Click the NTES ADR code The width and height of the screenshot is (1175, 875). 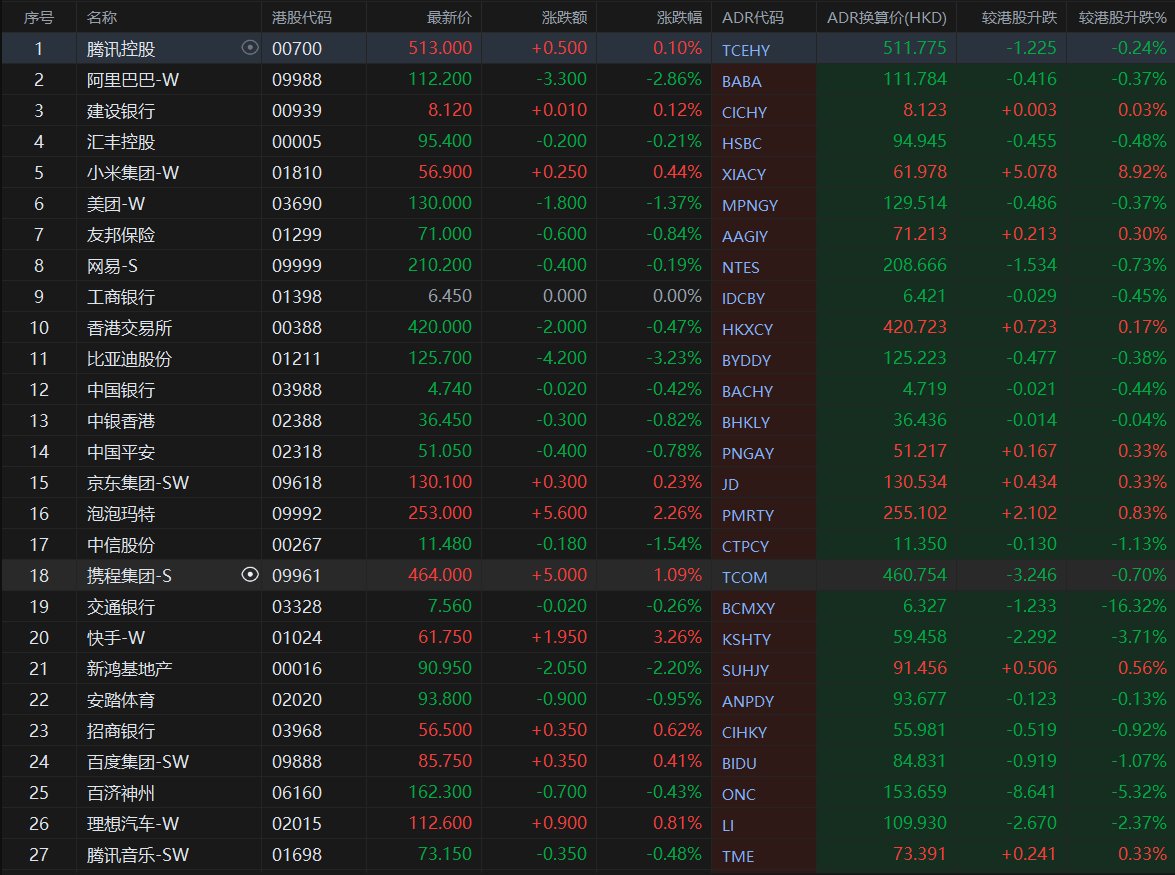(x=740, y=267)
